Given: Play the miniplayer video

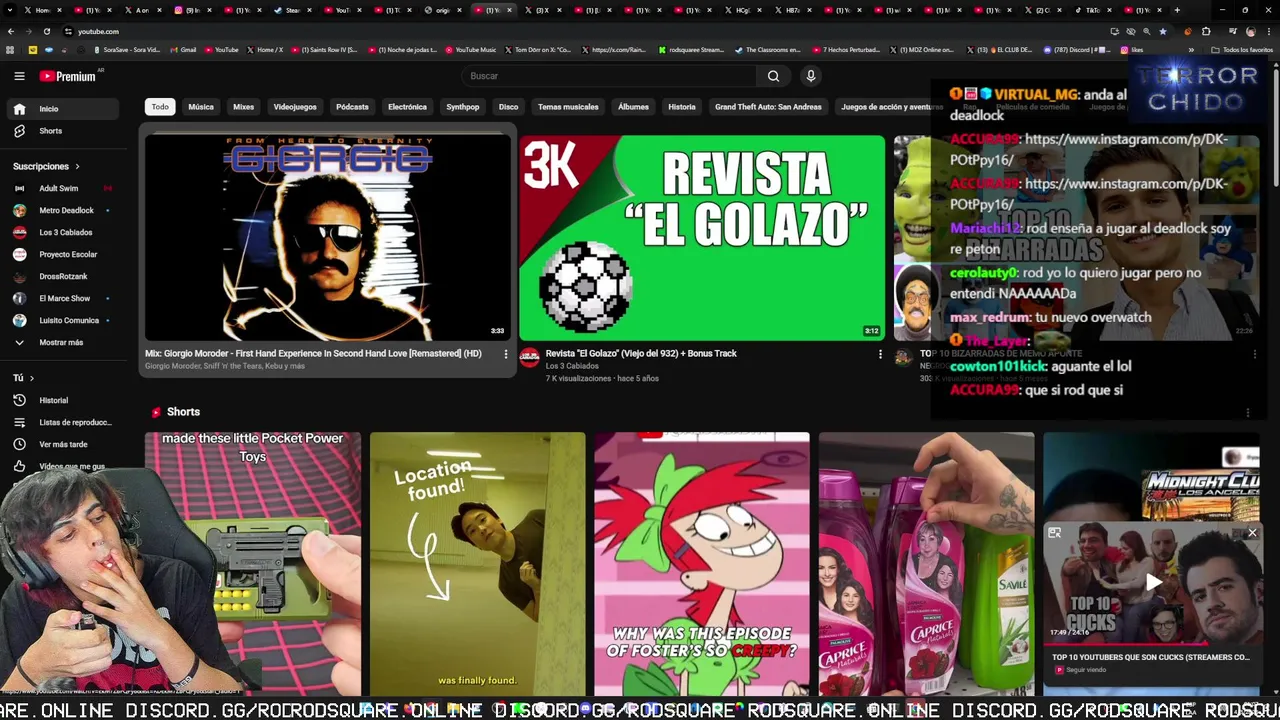Looking at the screenshot, I should 1153,582.
